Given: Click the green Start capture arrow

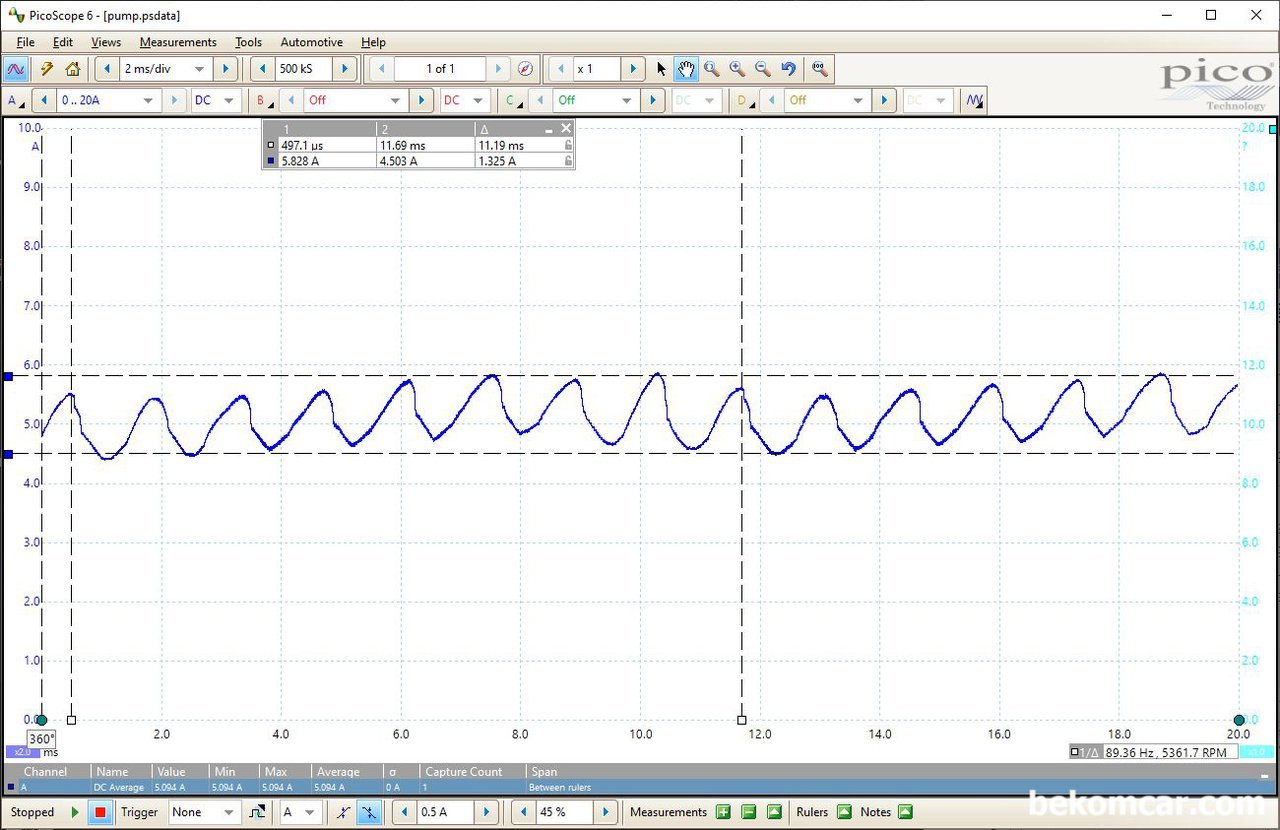Looking at the screenshot, I should click(x=75, y=812).
